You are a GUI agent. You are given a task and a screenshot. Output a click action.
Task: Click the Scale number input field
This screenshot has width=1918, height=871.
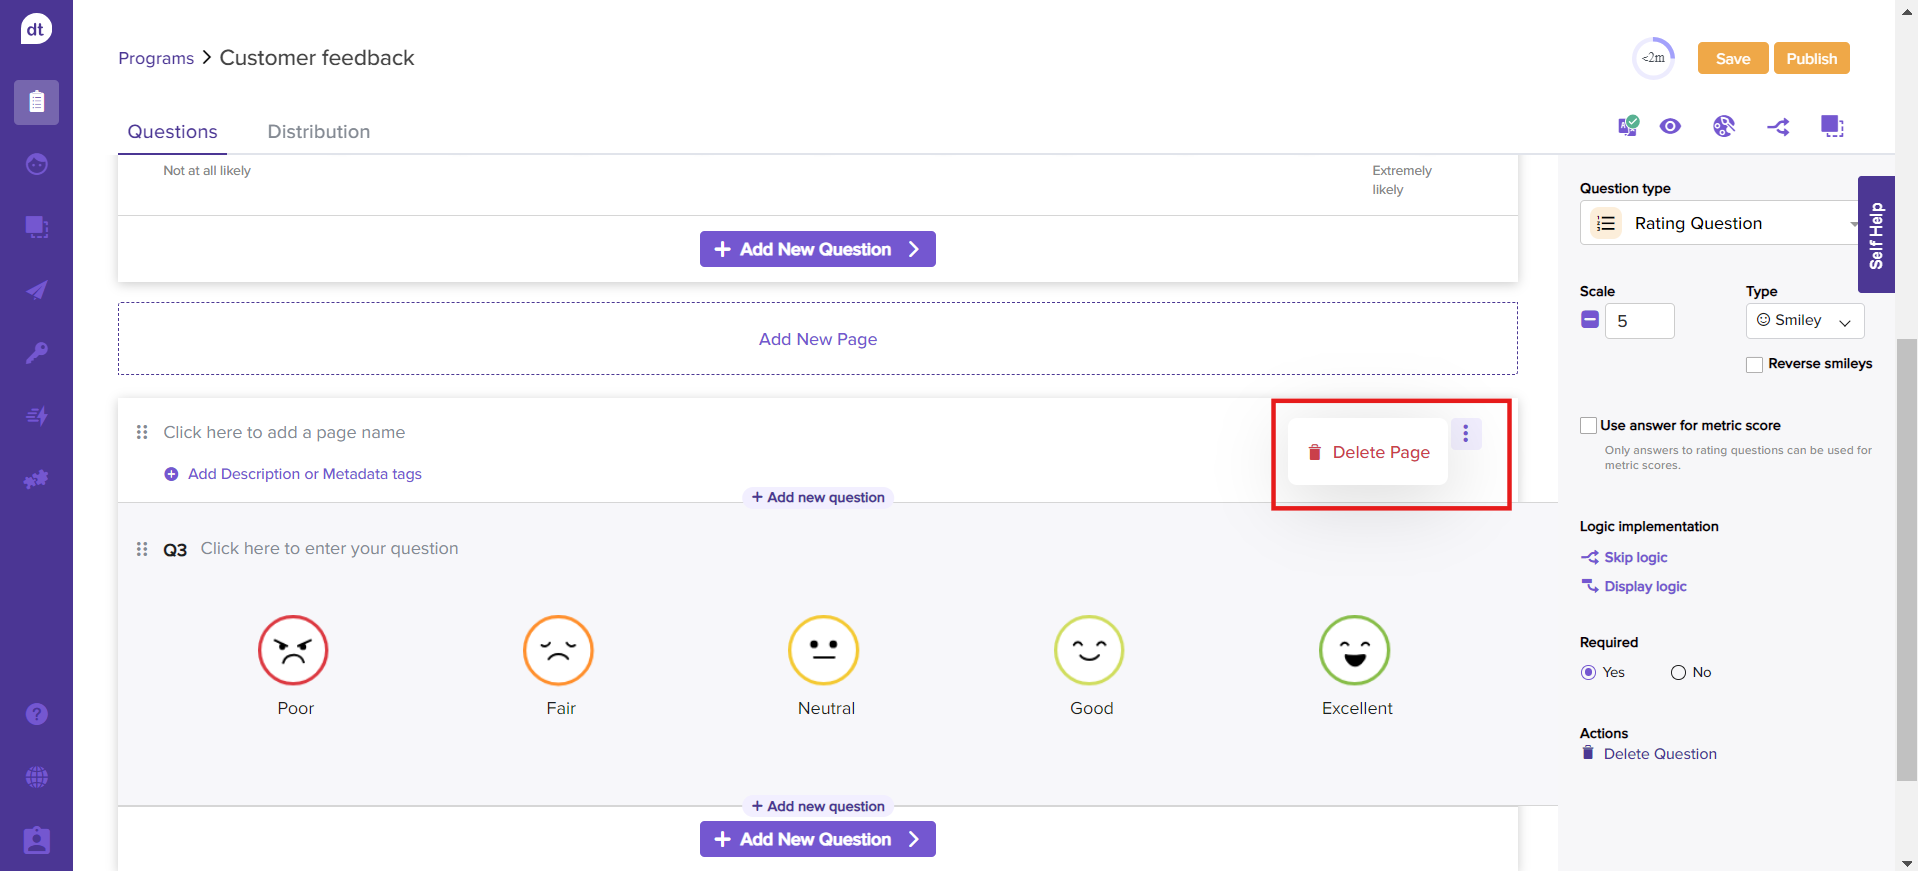pyautogui.click(x=1639, y=321)
